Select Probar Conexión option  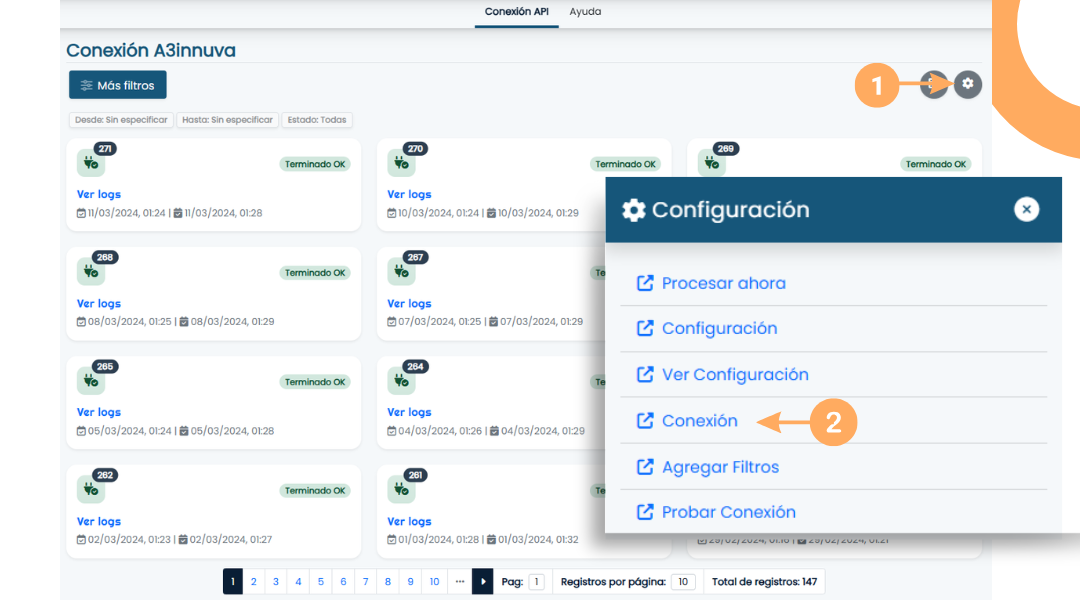coord(729,512)
